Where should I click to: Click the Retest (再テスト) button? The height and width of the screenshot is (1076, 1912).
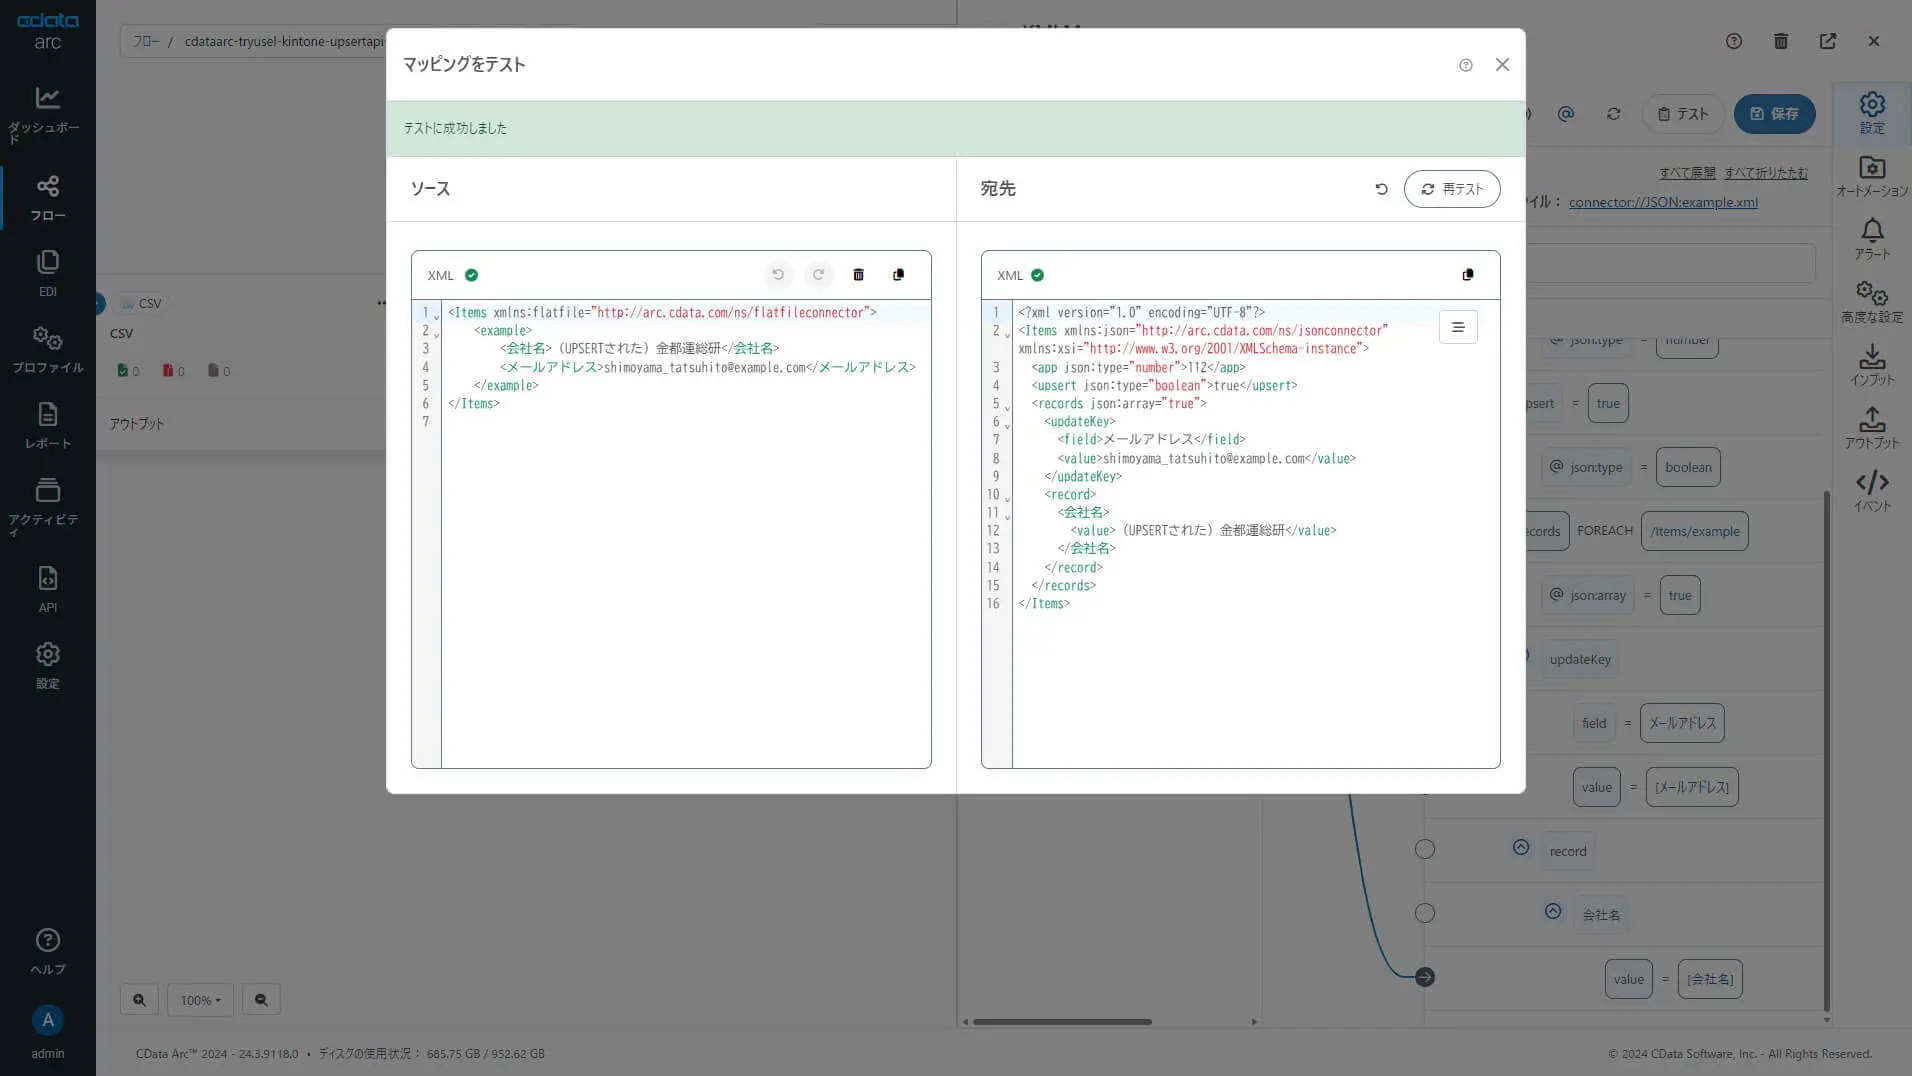coord(1452,189)
